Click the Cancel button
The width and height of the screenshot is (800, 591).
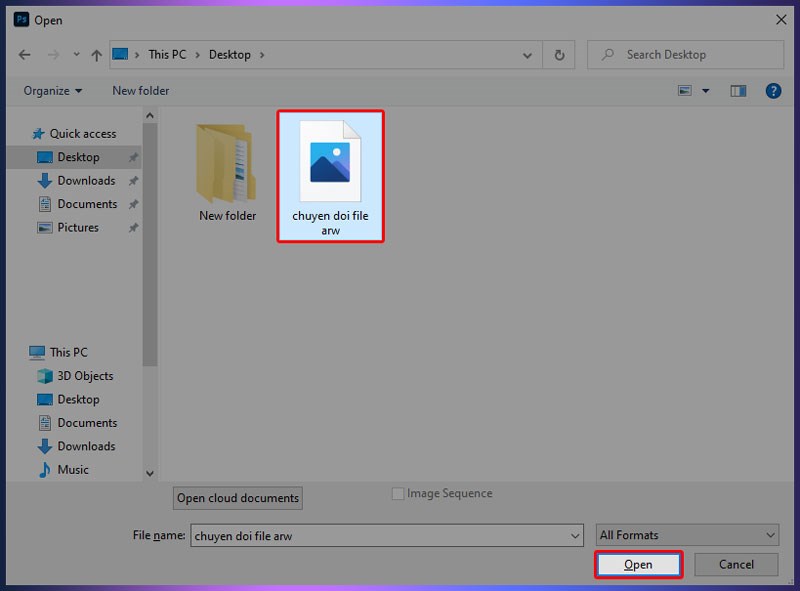pos(736,564)
